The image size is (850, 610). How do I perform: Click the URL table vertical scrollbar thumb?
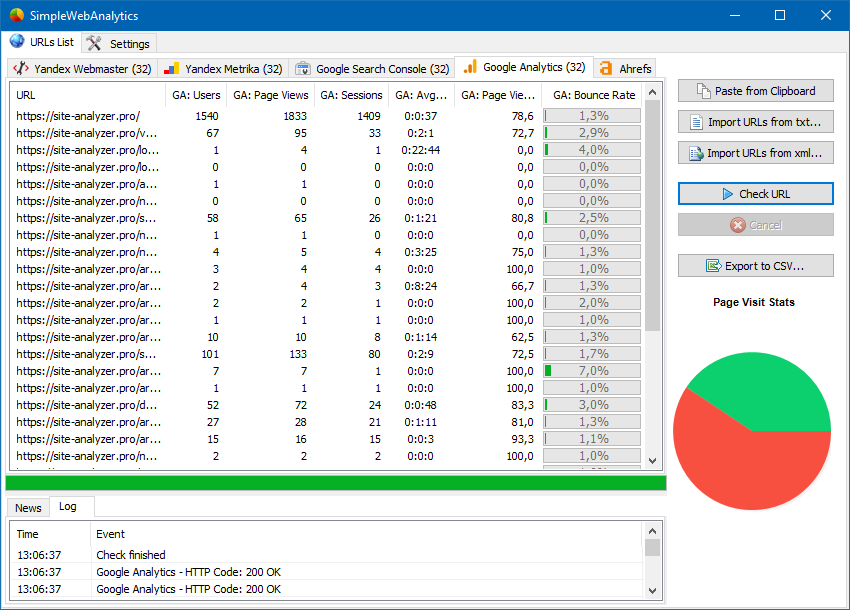click(653, 215)
